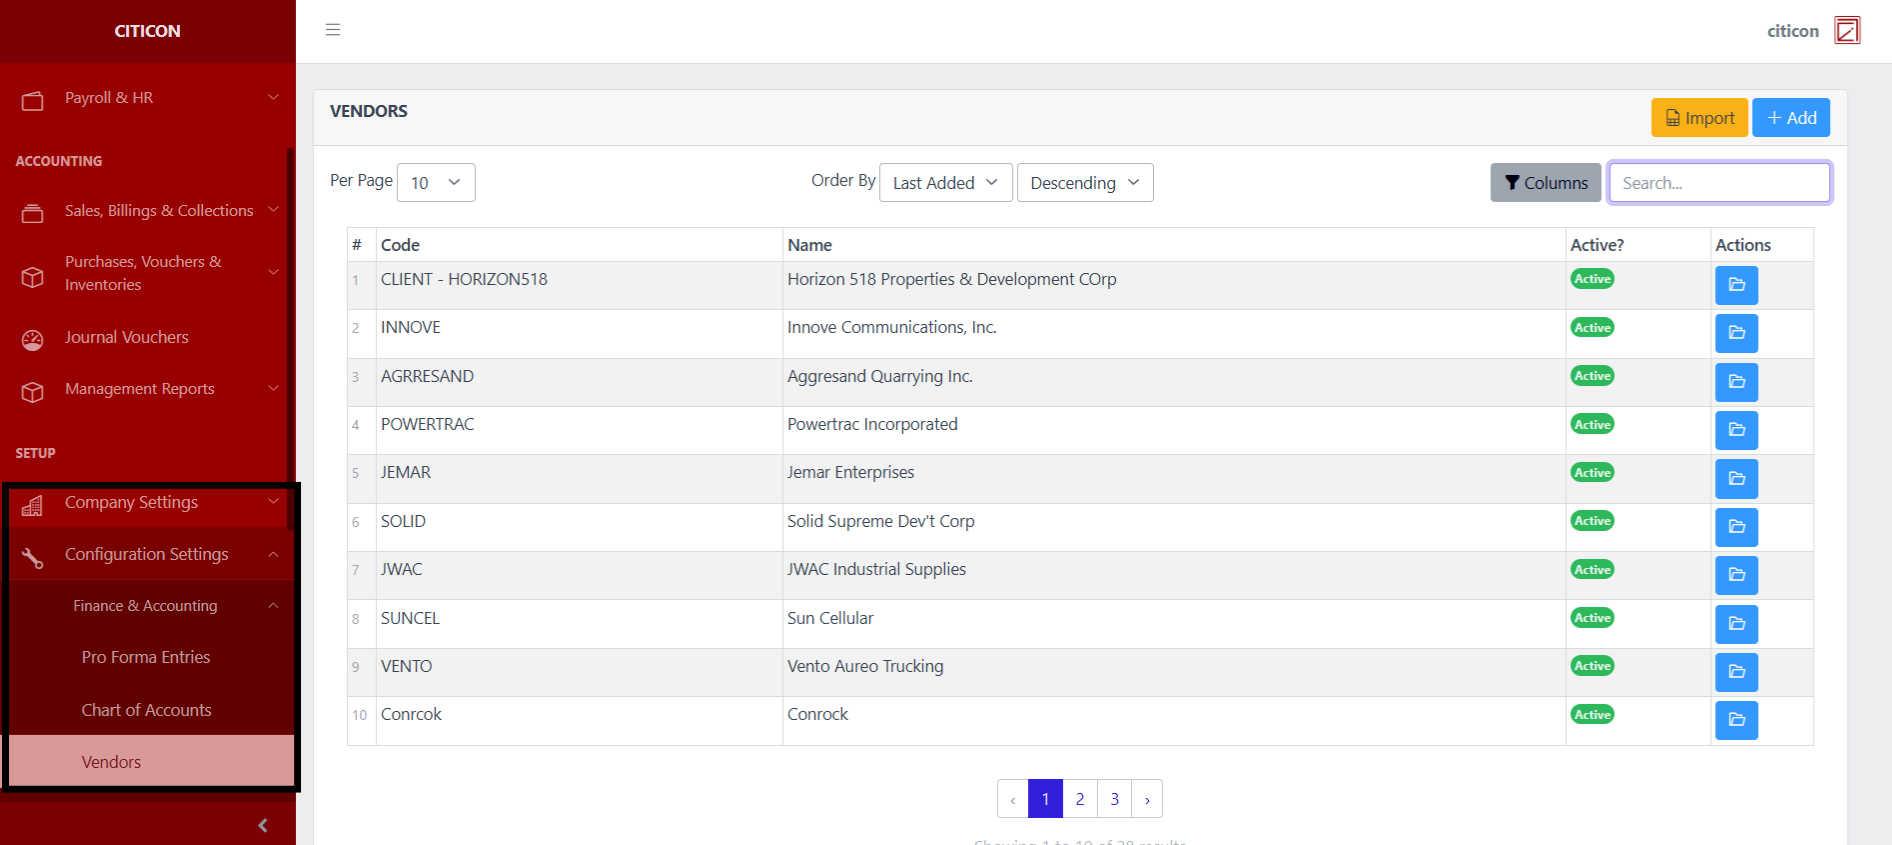Image resolution: width=1892 pixels, height=845 pixels.
Task: Open folder action for Powertrac Incorporated
Action: coord(1736,430)
